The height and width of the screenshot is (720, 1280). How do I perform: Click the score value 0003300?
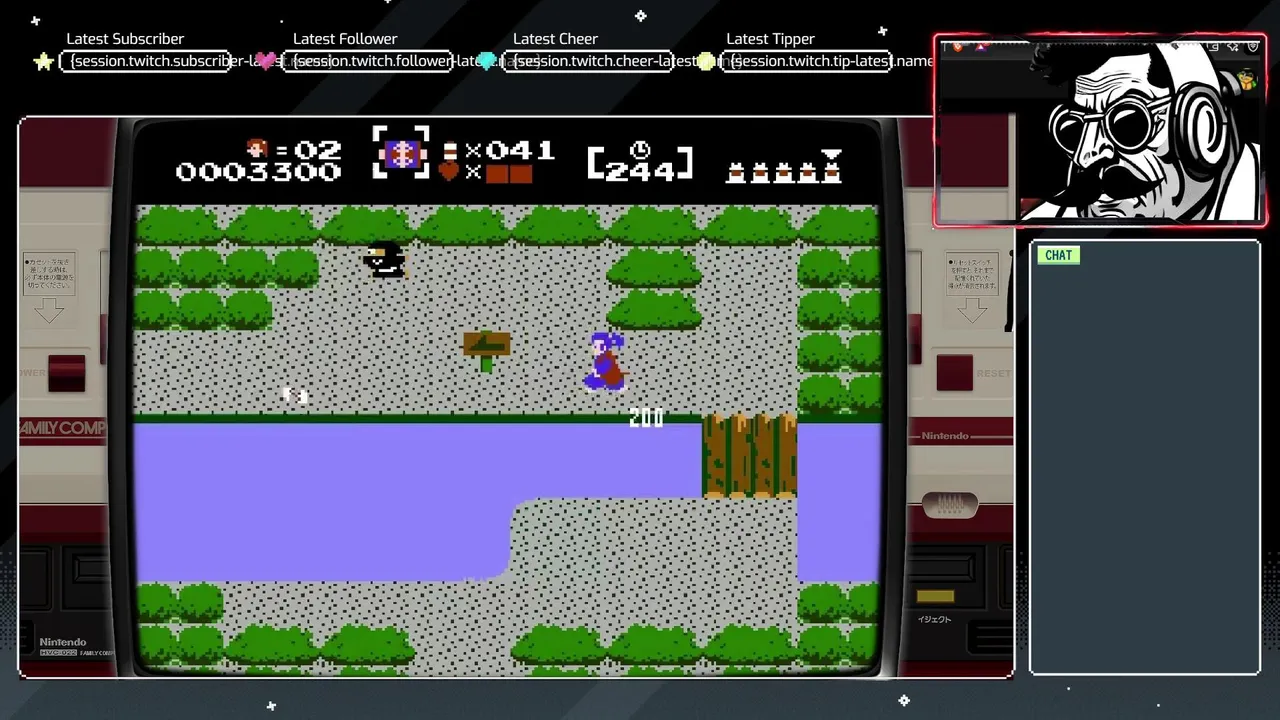point(258,172)
